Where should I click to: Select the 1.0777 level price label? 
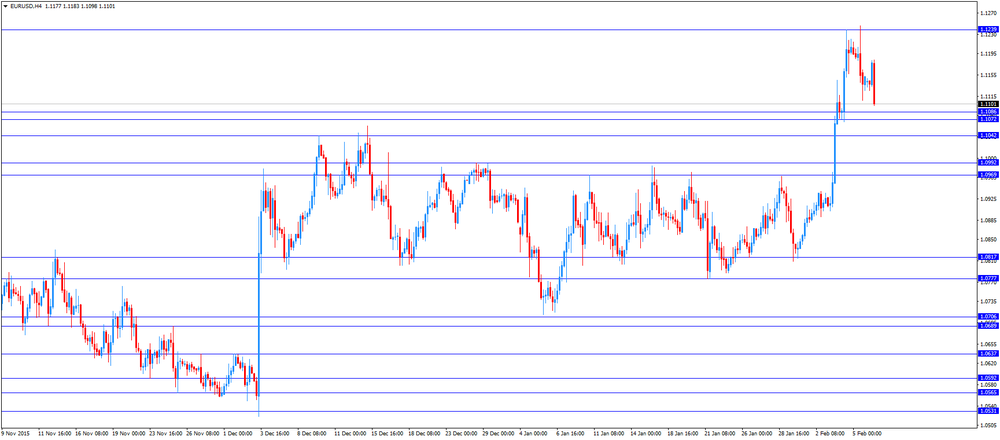pos(988,279)
